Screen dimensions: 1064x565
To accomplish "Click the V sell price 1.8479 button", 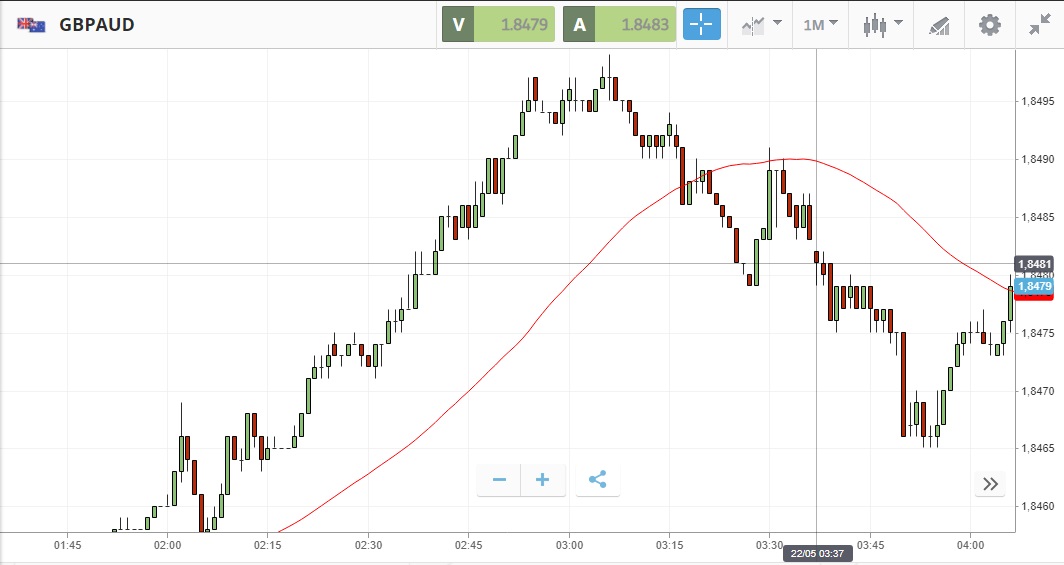I will 497,25.
